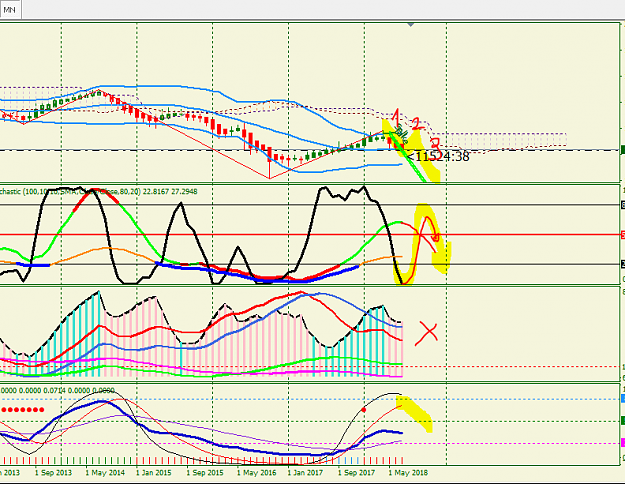Click the "1 May 2014" date label

coord(105,473)
